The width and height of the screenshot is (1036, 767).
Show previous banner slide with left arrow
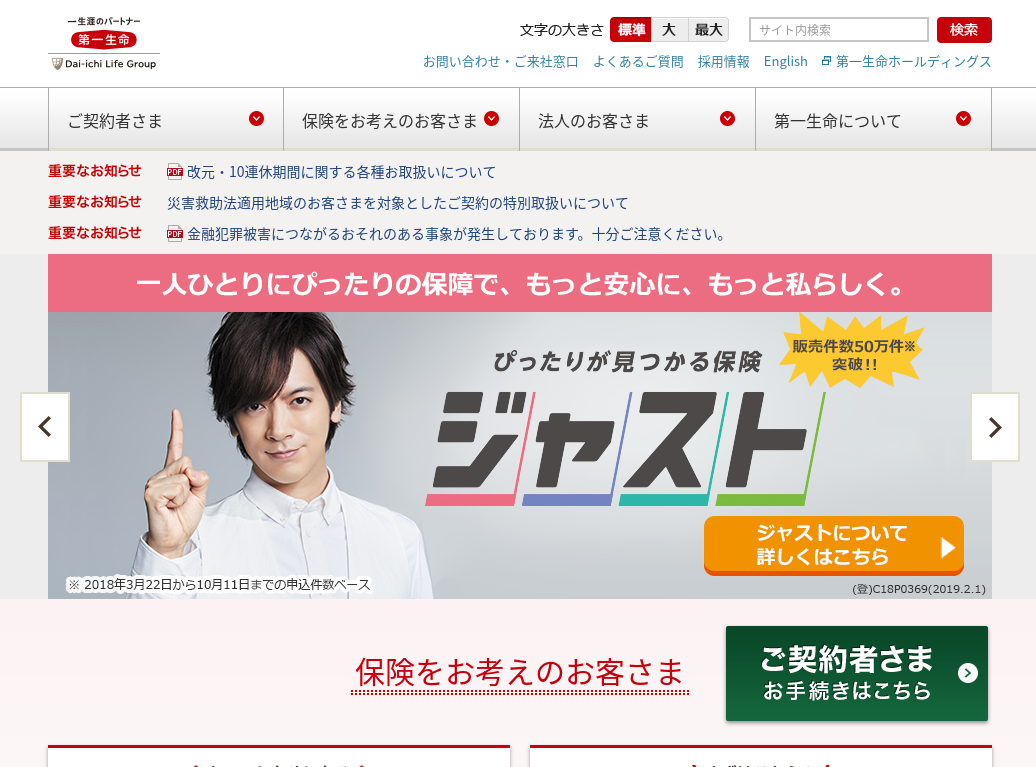click(45, 427)
